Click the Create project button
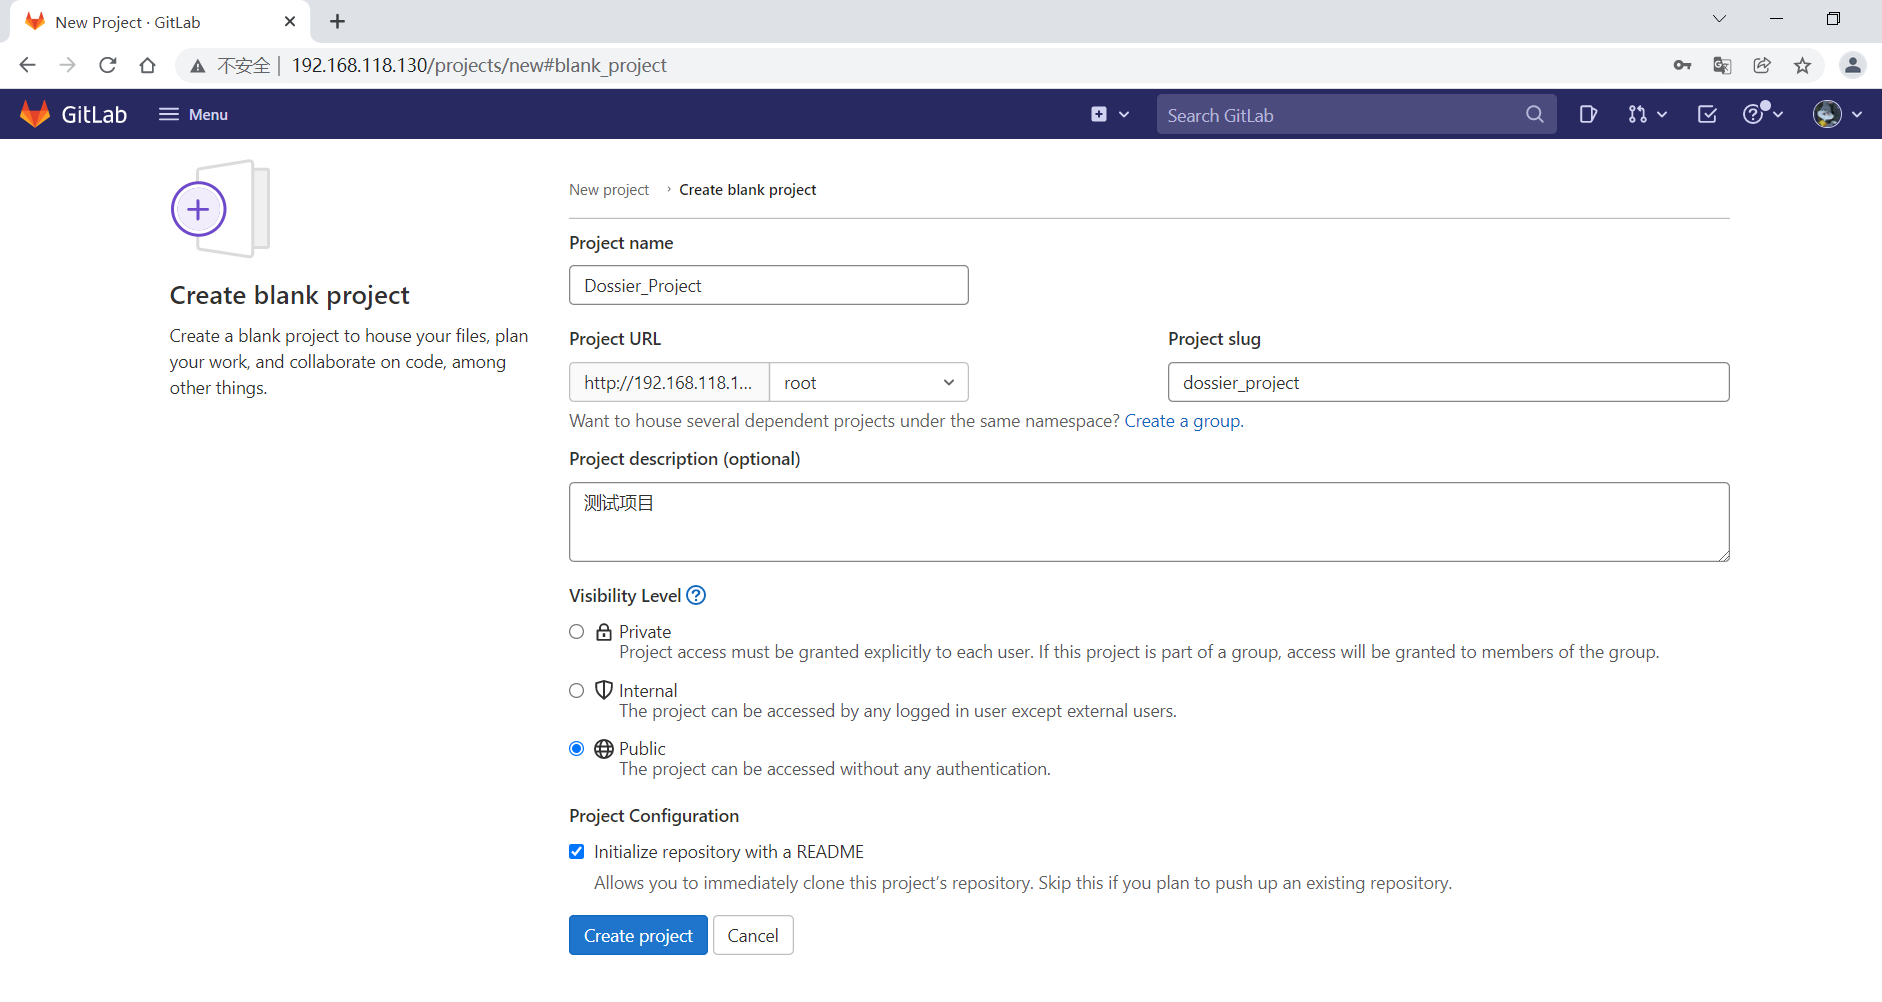Image resolution: width=1882 pixels, height=1002 pixels. (638, 935)
